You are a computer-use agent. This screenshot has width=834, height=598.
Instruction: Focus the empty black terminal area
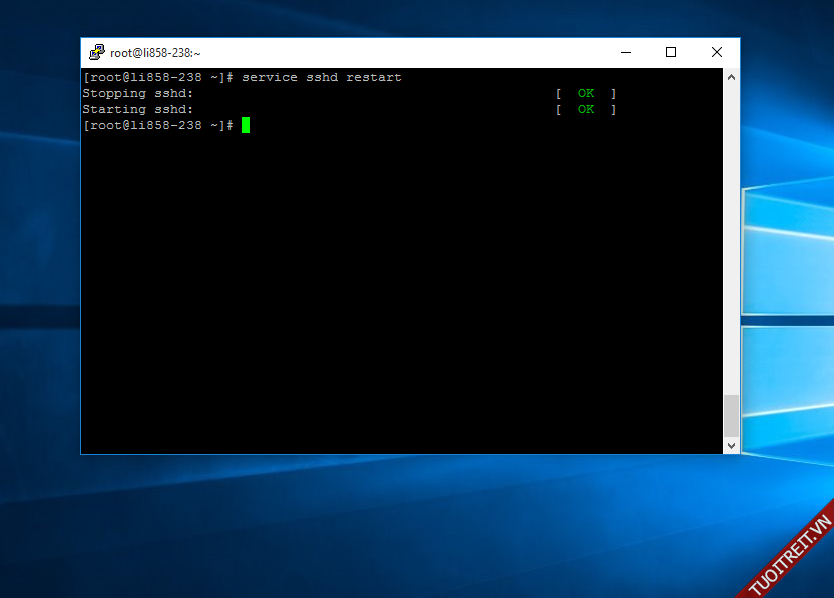[400, 300]
